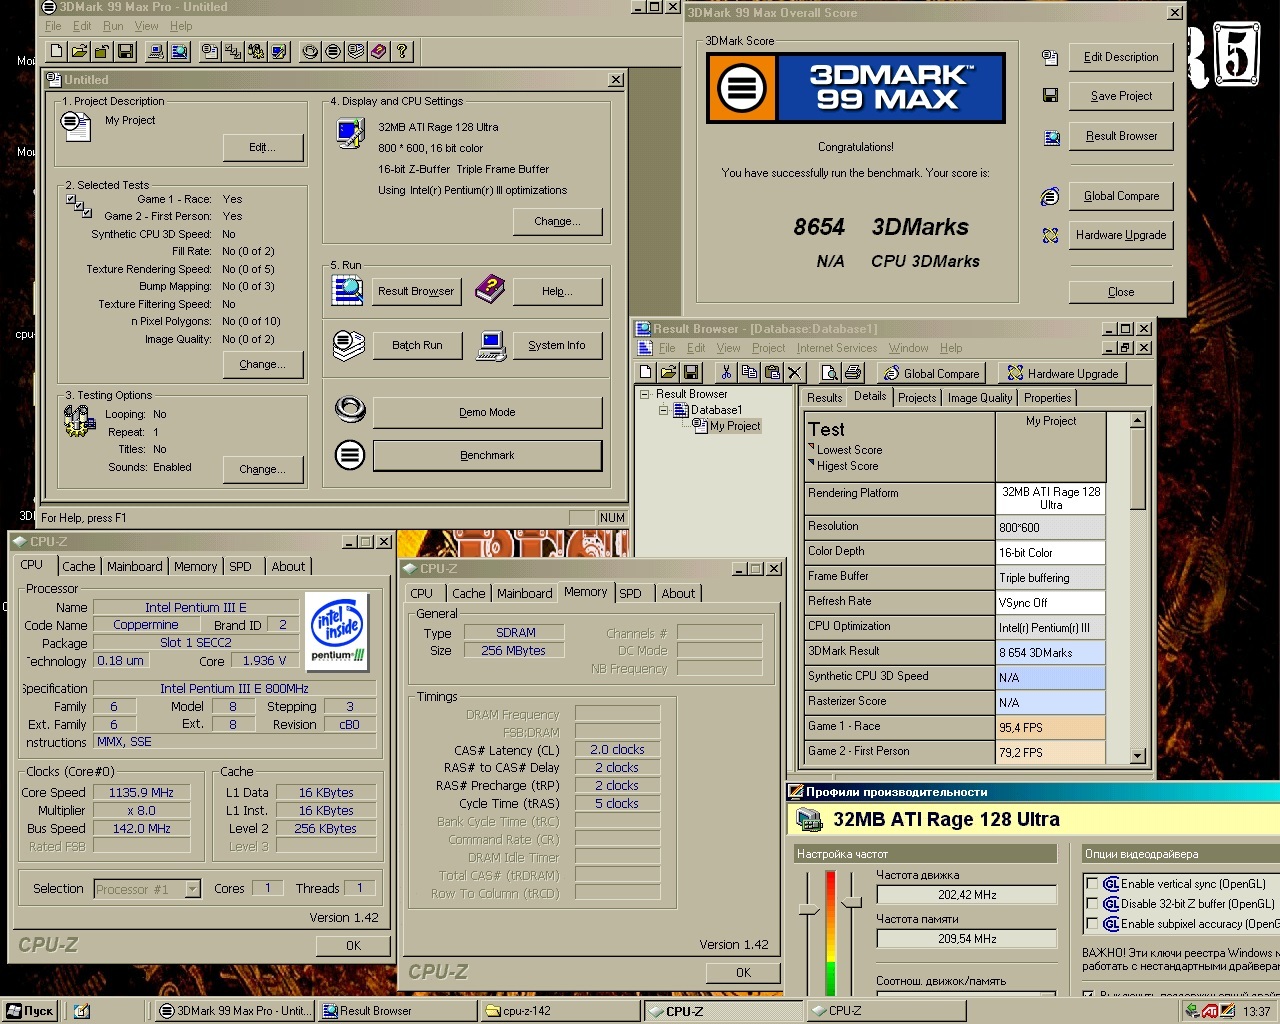Screen dimensions: 1280x1024
Task: Click the Open icon in Result Browser toolbar
Action: click(668, 373)
